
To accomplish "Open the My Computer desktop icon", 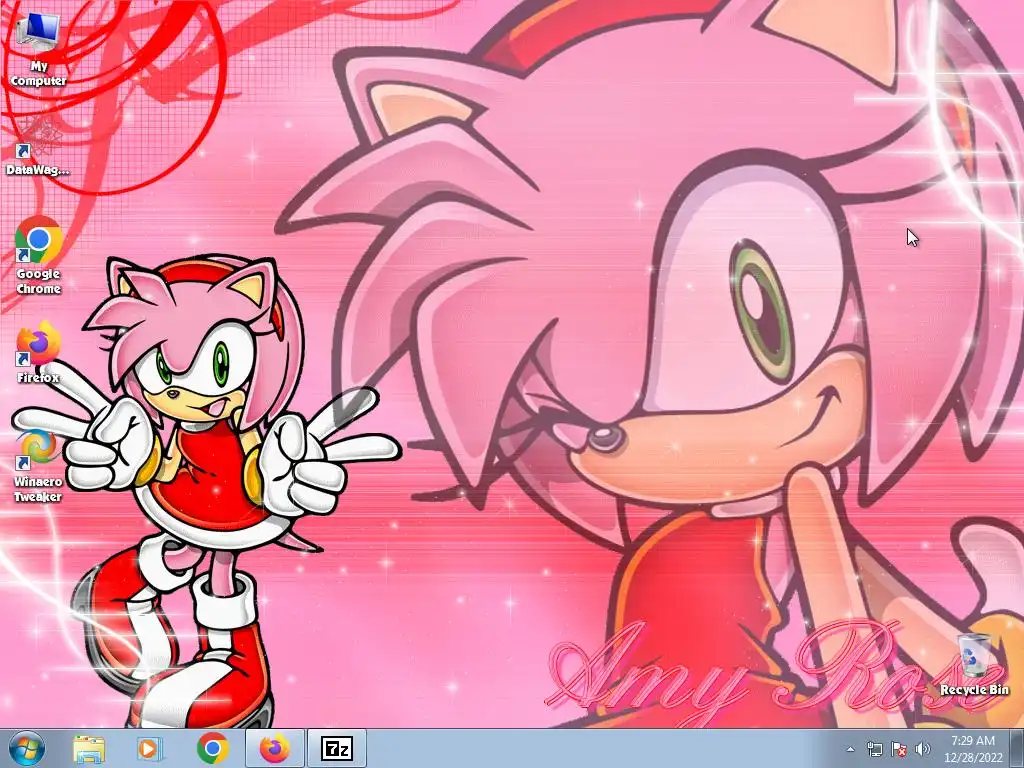I will (39, 50).
